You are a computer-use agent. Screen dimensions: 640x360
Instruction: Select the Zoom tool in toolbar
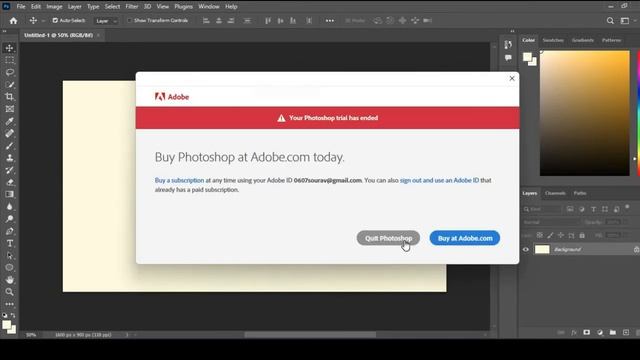pyautogui.click(x=9, y=292)
